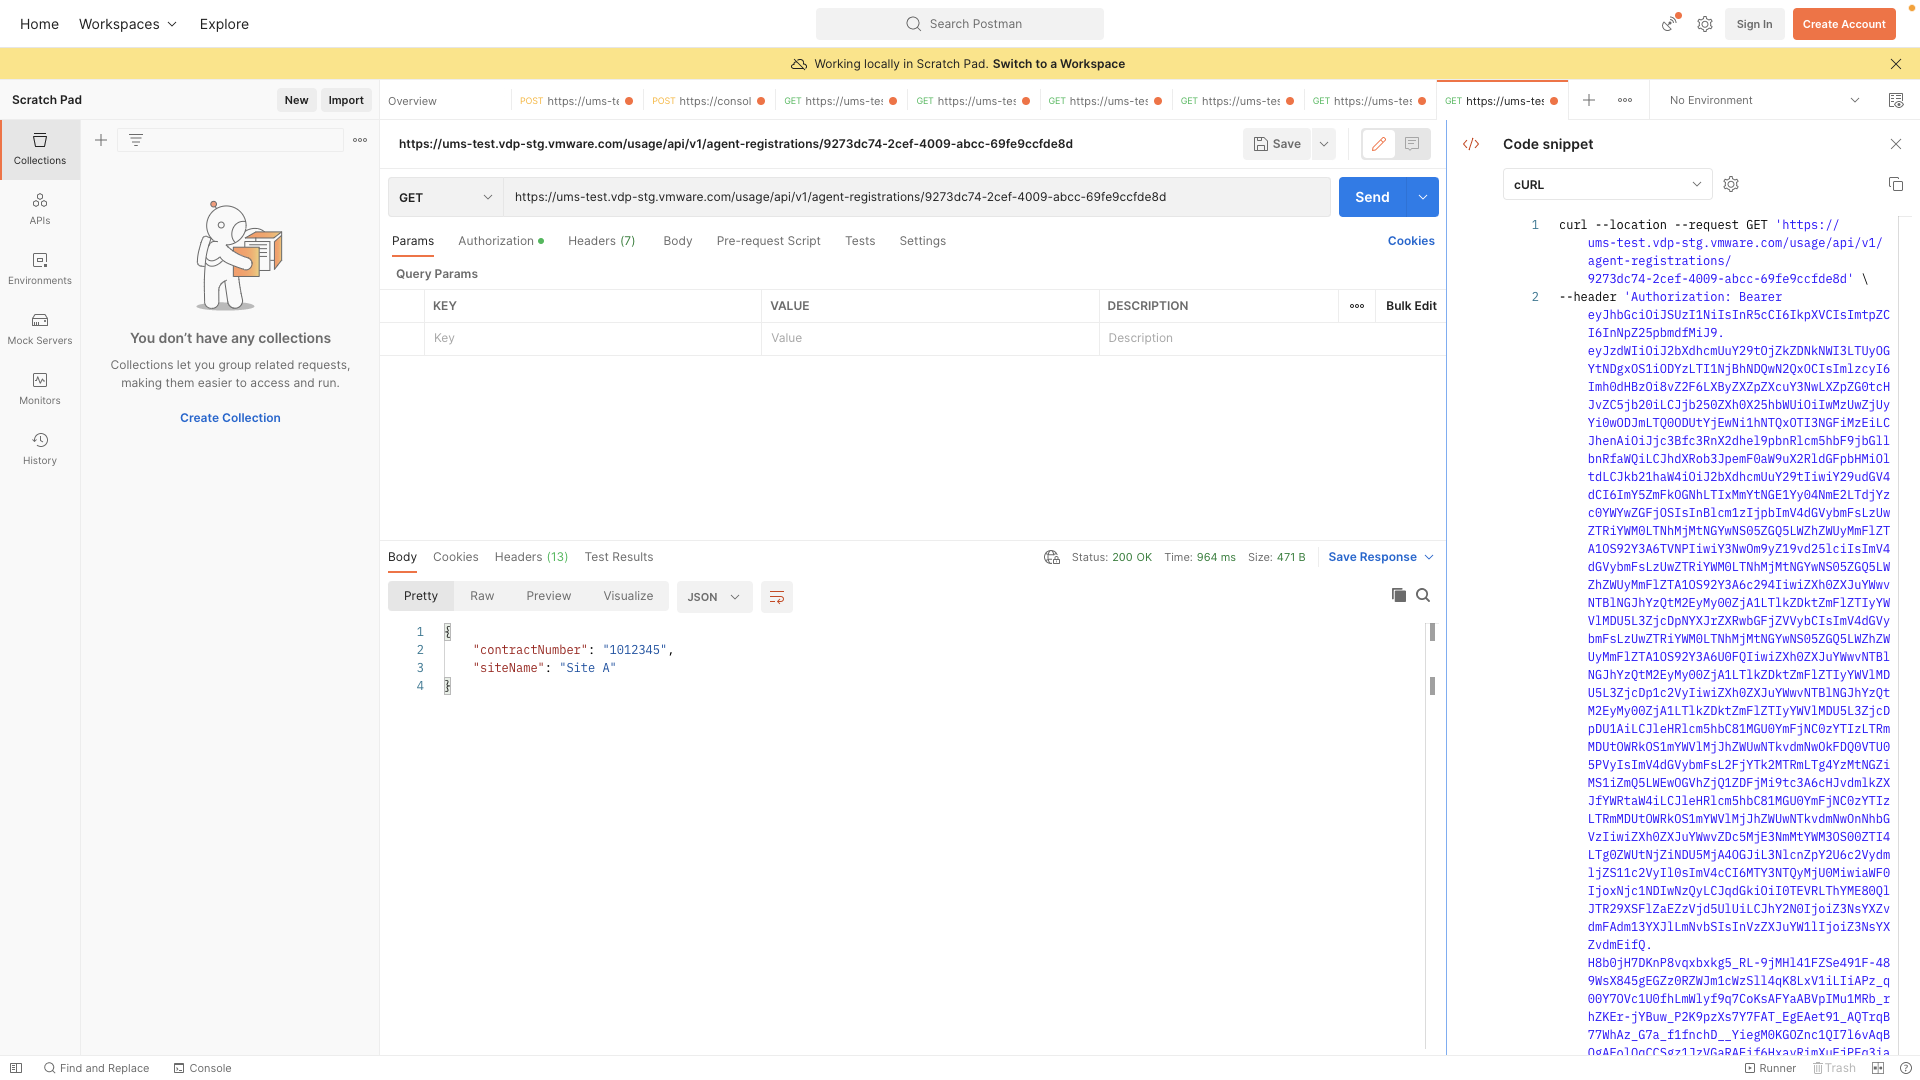Screen dimensions: 1920x1080
Task: Expand the GET method dropdown
Action: [x=445, y=197]
